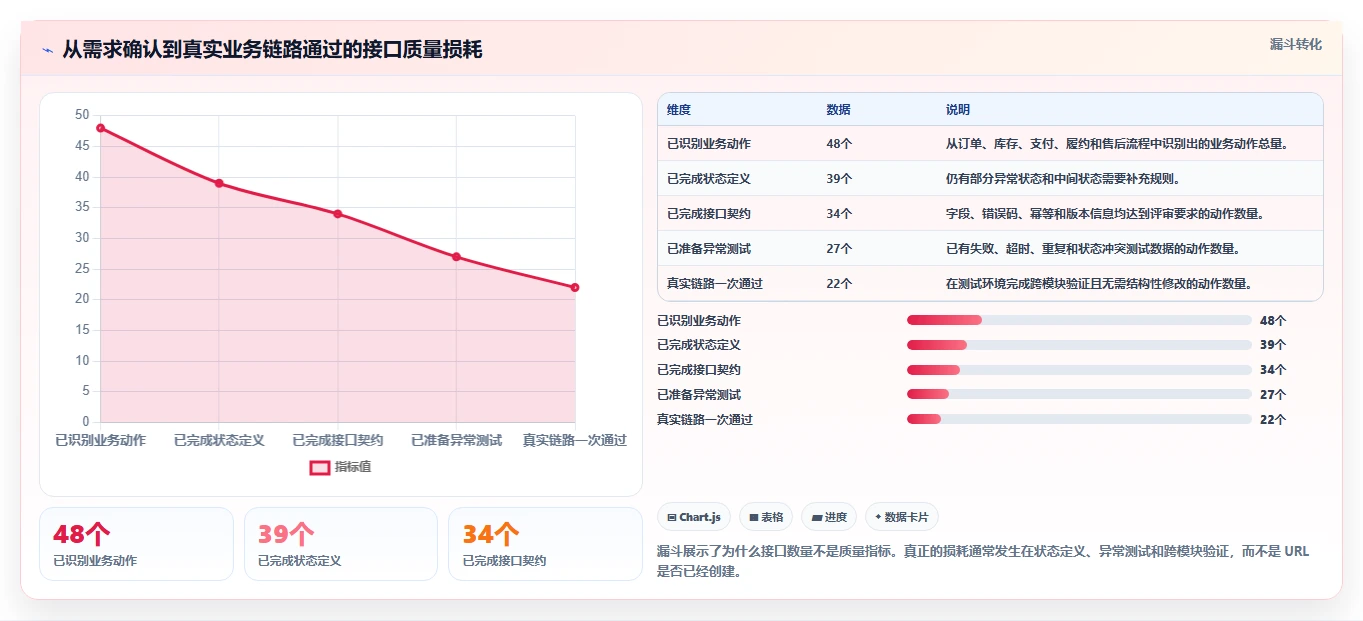1363x621 pixels.
Task: Click the chart data point for 已准备异常测试
Action: coord(456,257)
